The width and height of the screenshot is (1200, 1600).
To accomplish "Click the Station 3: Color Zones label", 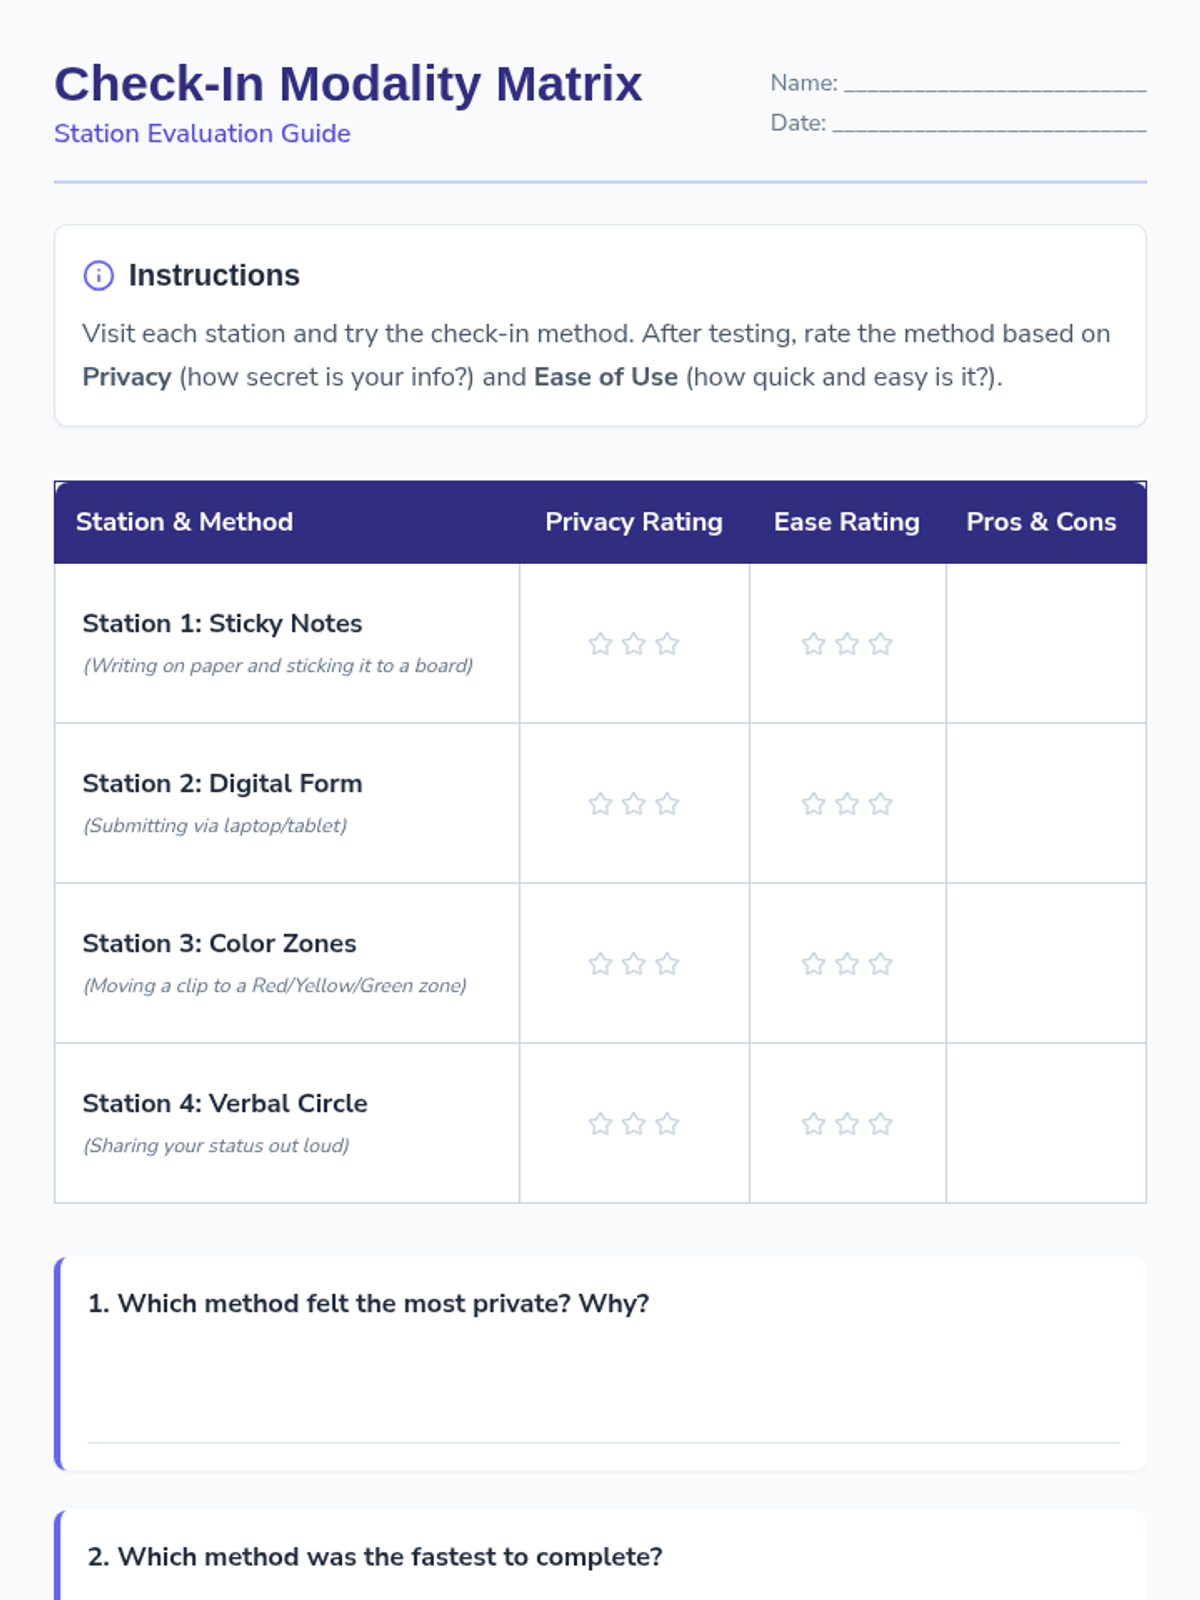I will [219, 943].
